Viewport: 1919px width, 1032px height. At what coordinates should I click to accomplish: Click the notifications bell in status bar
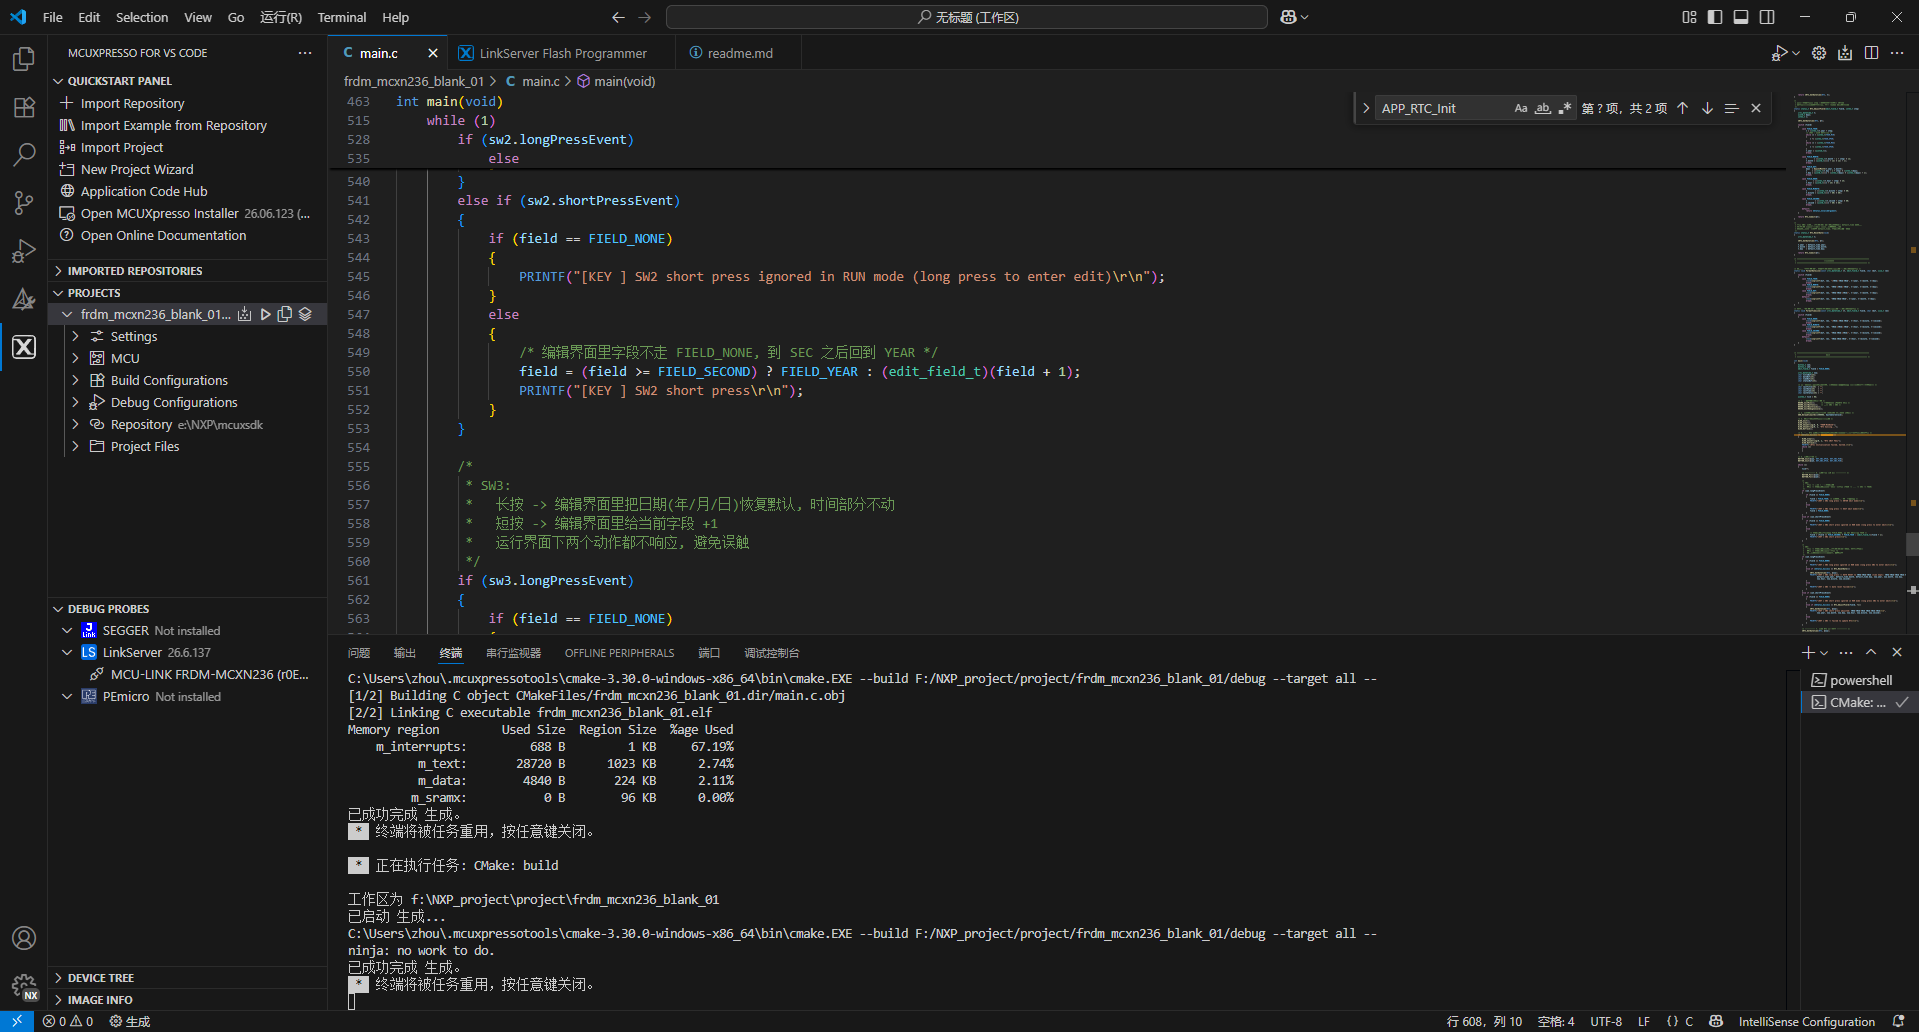coord(1898,1021)
